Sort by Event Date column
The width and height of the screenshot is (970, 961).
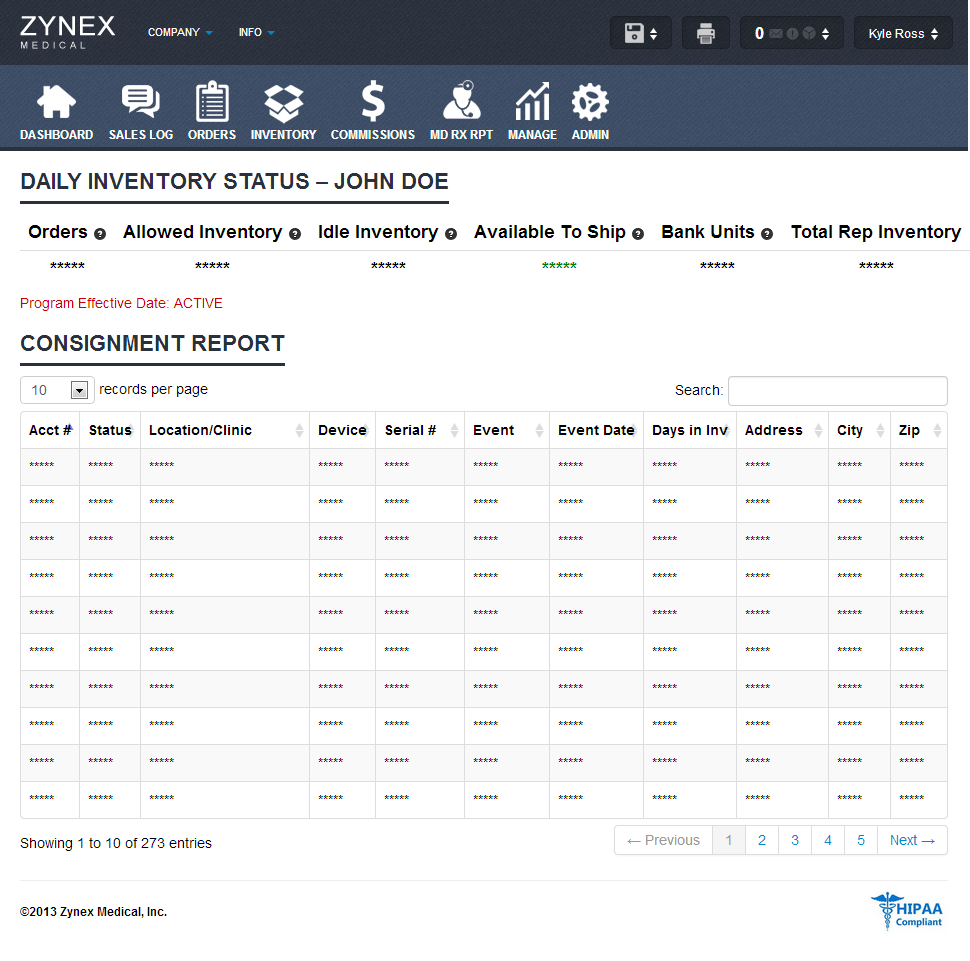596,430
